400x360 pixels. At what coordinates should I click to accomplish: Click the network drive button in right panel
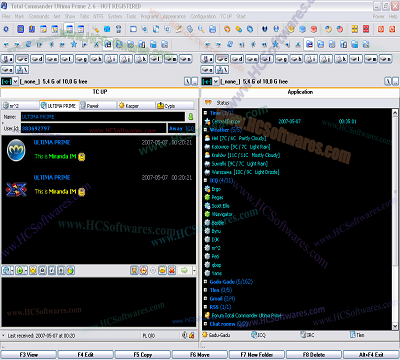(222, 70)
